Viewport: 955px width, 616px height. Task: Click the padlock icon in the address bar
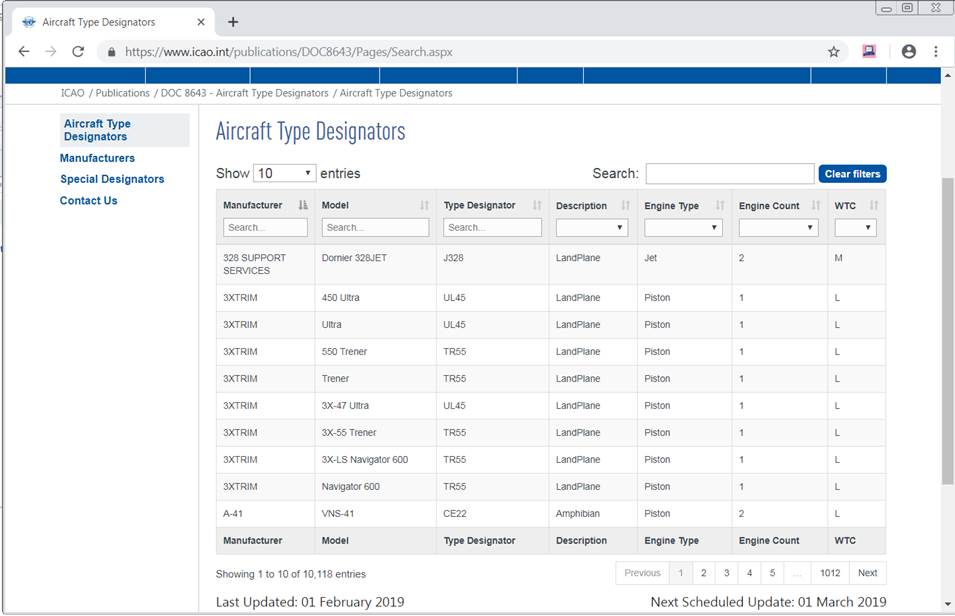point(111,51)
